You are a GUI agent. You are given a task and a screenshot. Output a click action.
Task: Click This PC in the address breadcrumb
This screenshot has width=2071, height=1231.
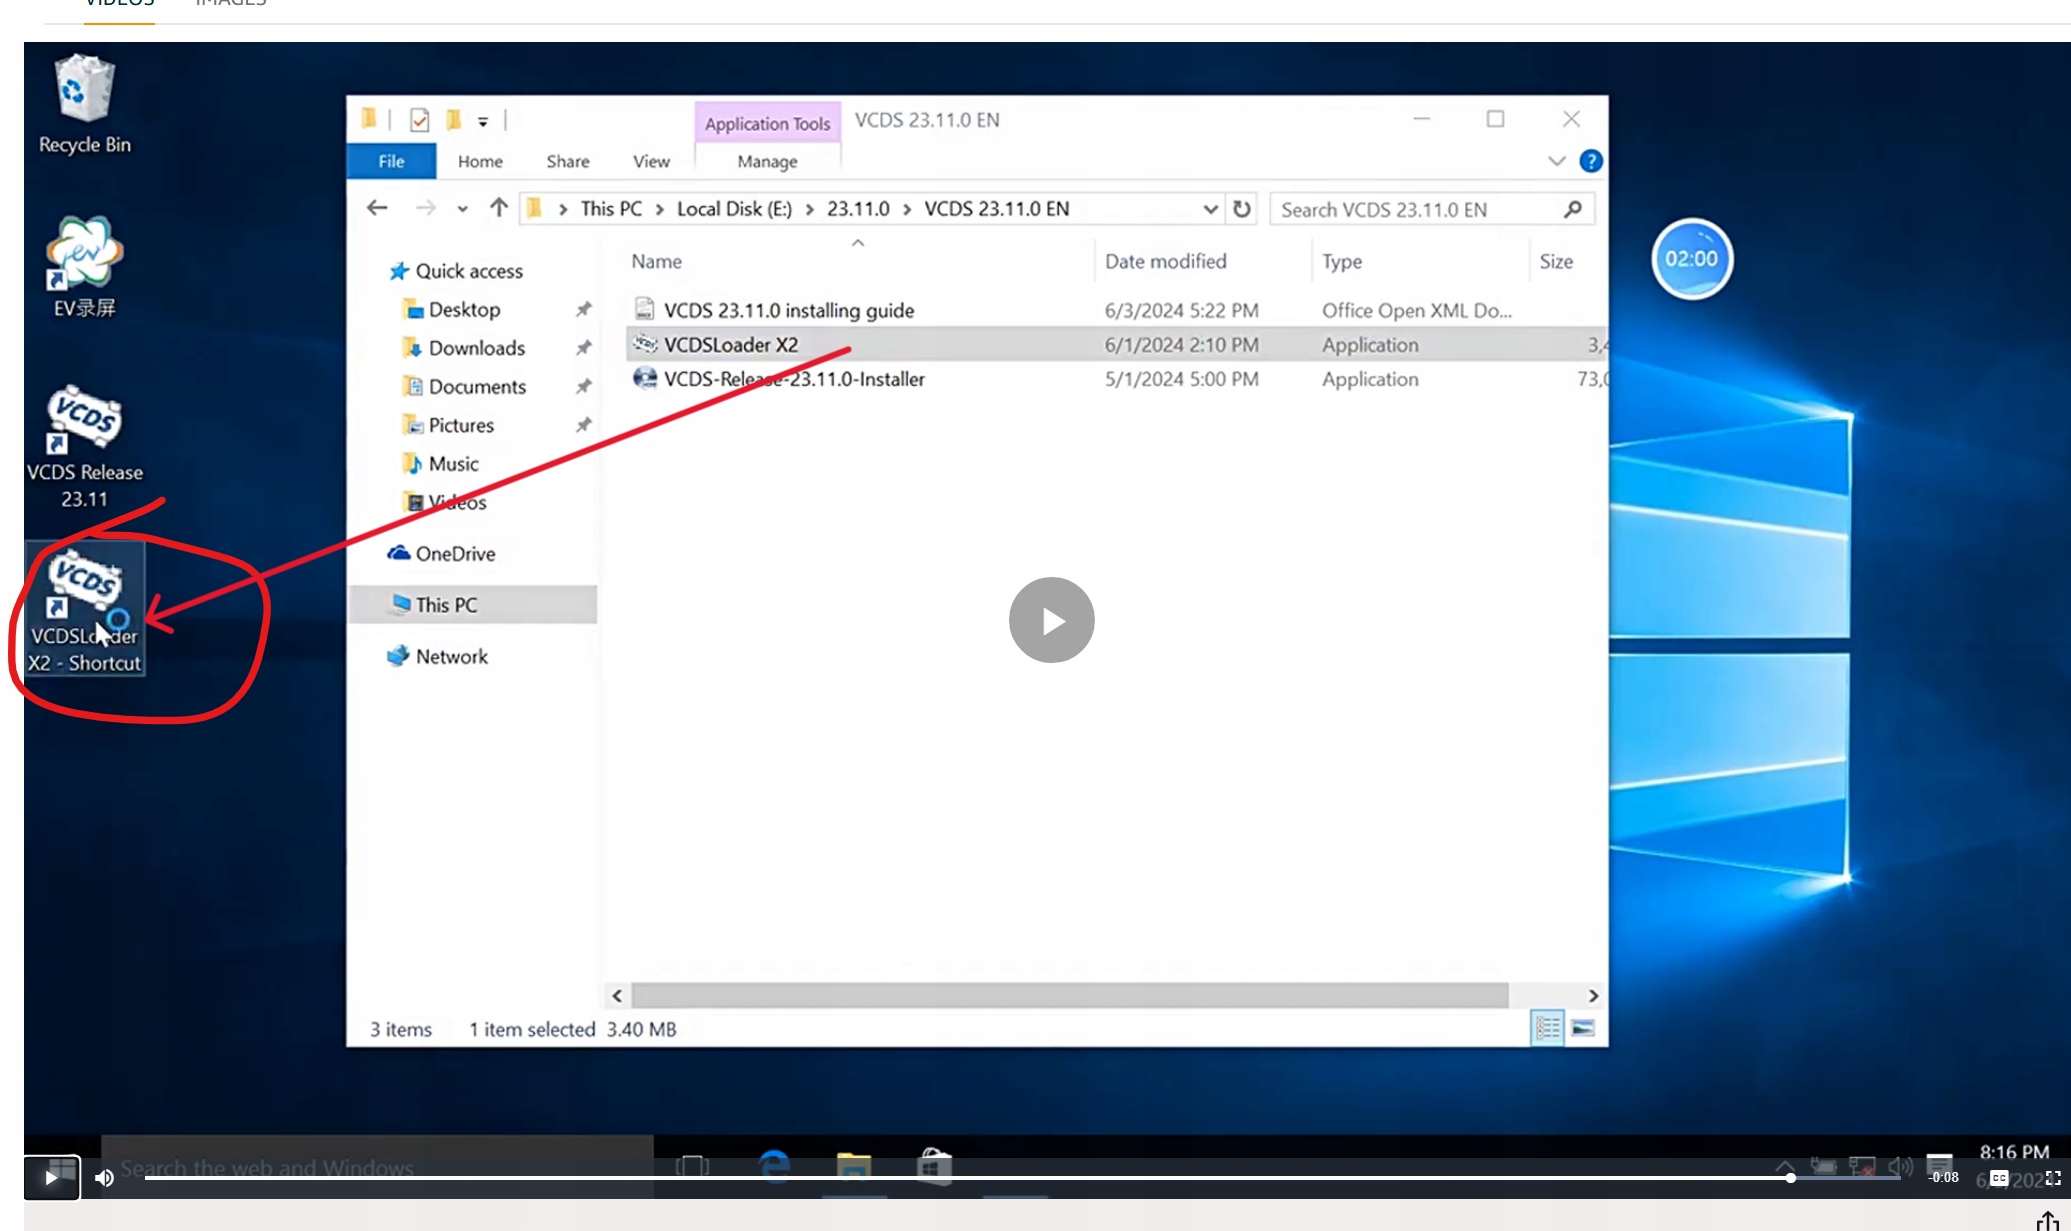coord(611,209)
